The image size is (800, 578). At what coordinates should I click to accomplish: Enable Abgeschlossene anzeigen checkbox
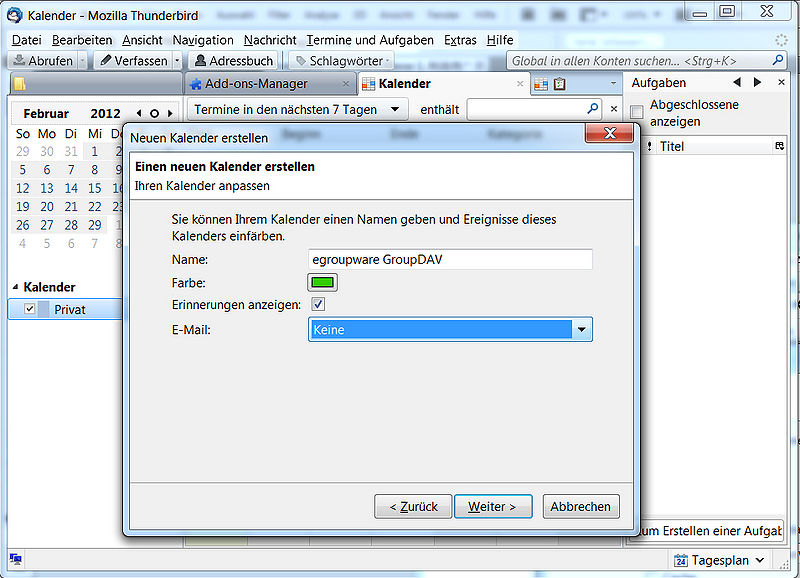coord(637,112)
